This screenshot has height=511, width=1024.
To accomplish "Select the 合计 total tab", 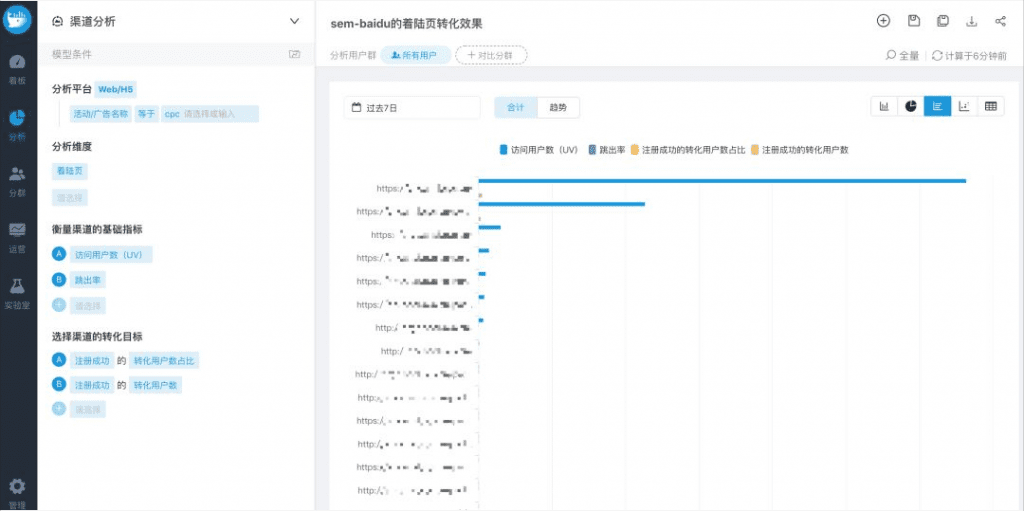I will point(516,107).
